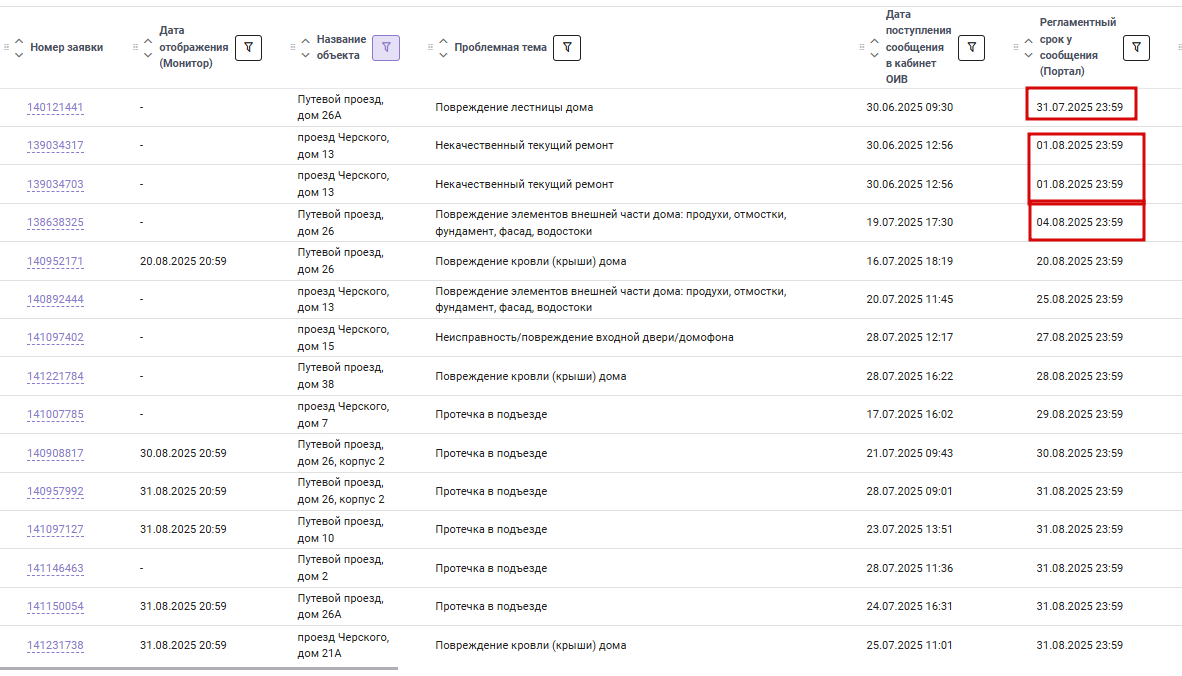Screen dimensions: 1182x676
Task: Select deadline cell 04.08.2025 23:59
Action: (x=1079, y=222)
